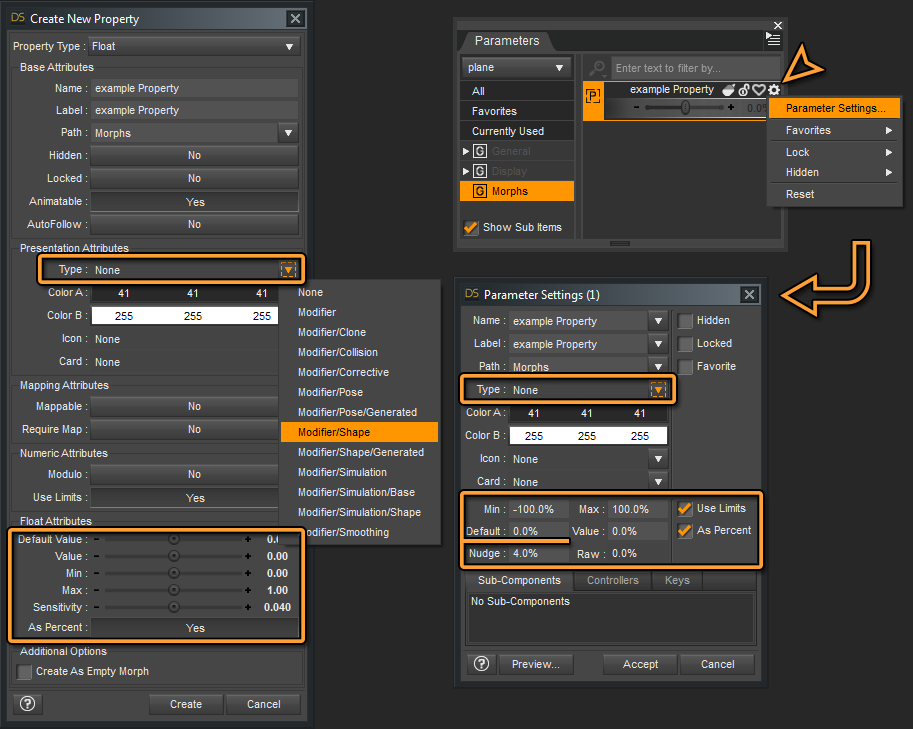The width and height of the screenshot is (913, 729).
Task: Click example Property slider handle in Parameters
Action: point(685,107)
